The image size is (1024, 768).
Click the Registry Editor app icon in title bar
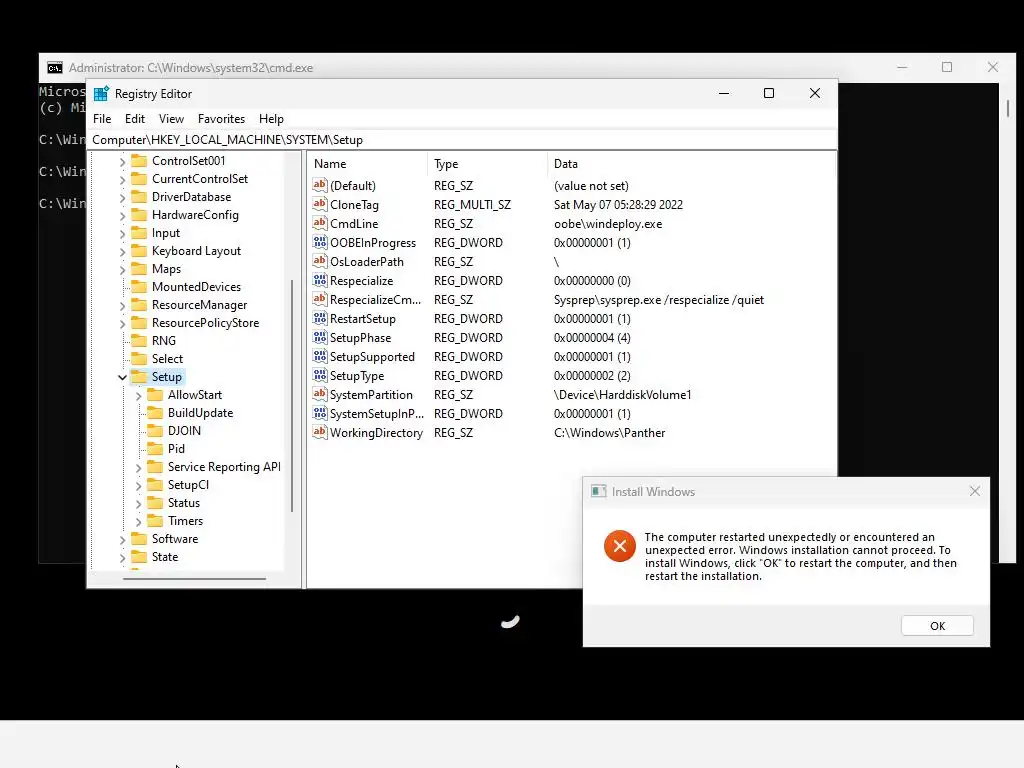point(101,93)
